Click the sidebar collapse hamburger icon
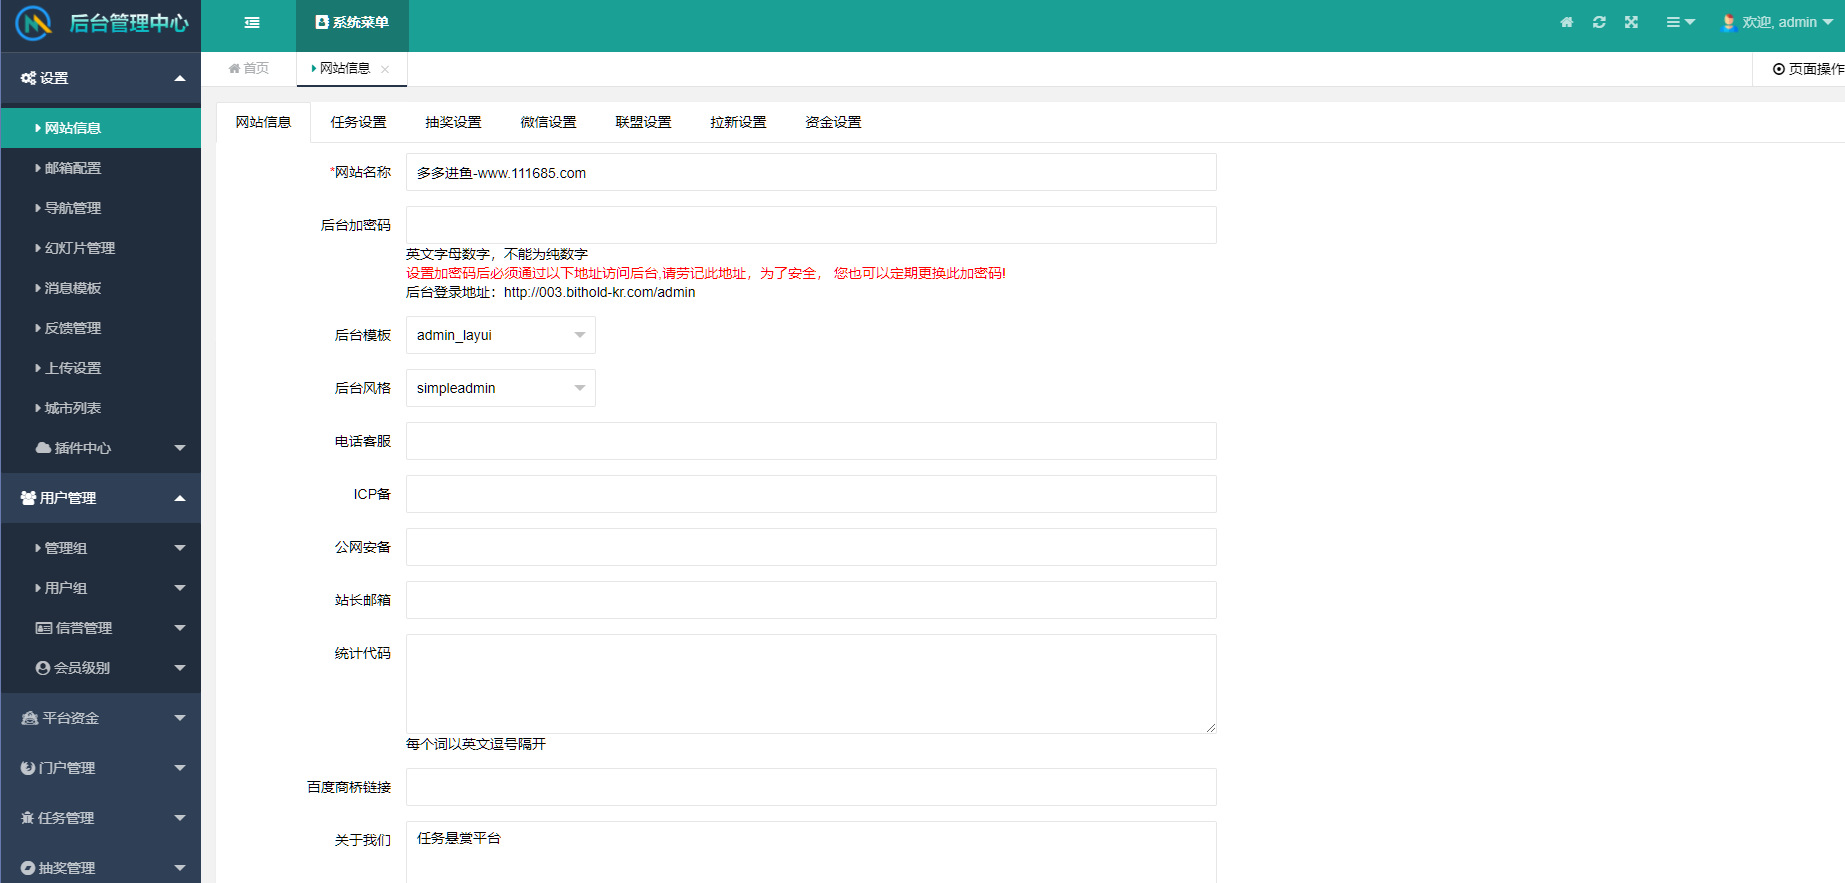 252,22
